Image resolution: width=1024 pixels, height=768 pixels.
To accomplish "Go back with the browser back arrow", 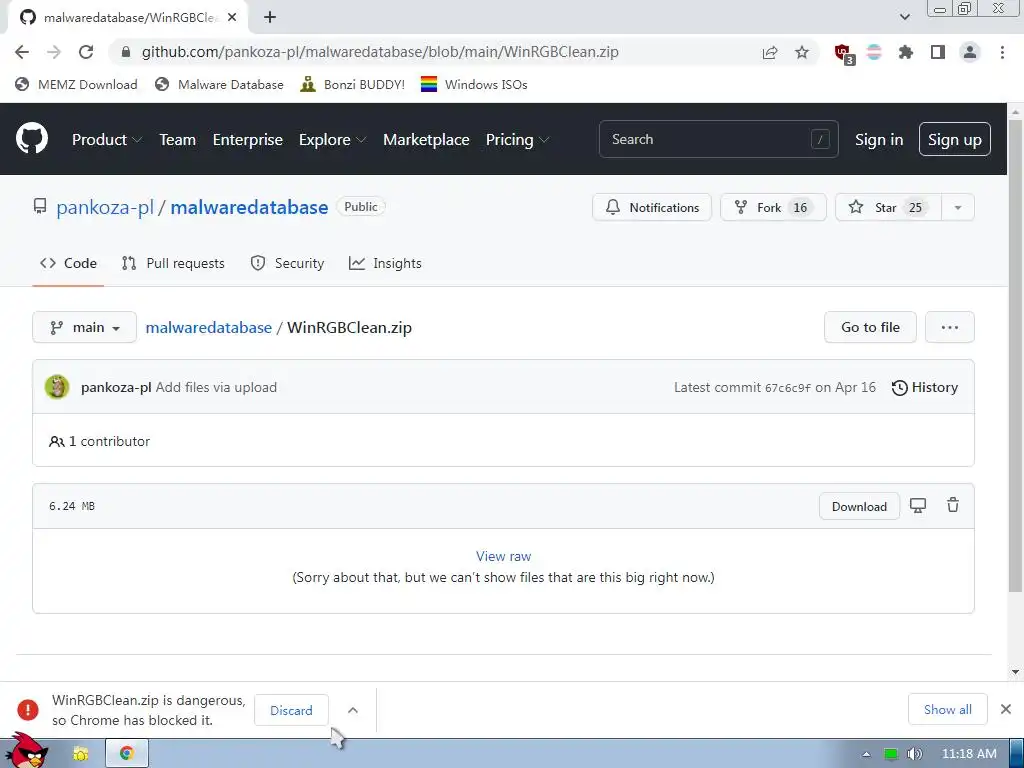I will click(x=22, y=52).
